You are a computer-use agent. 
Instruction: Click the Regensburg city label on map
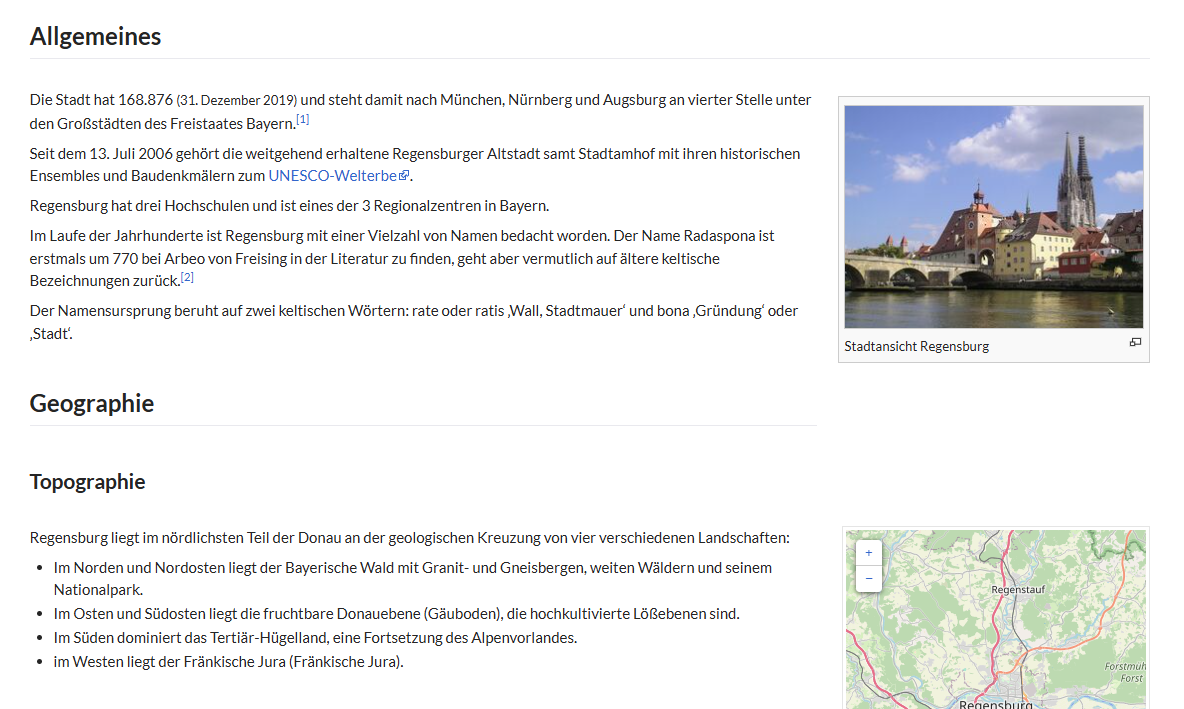coord(995,703)
